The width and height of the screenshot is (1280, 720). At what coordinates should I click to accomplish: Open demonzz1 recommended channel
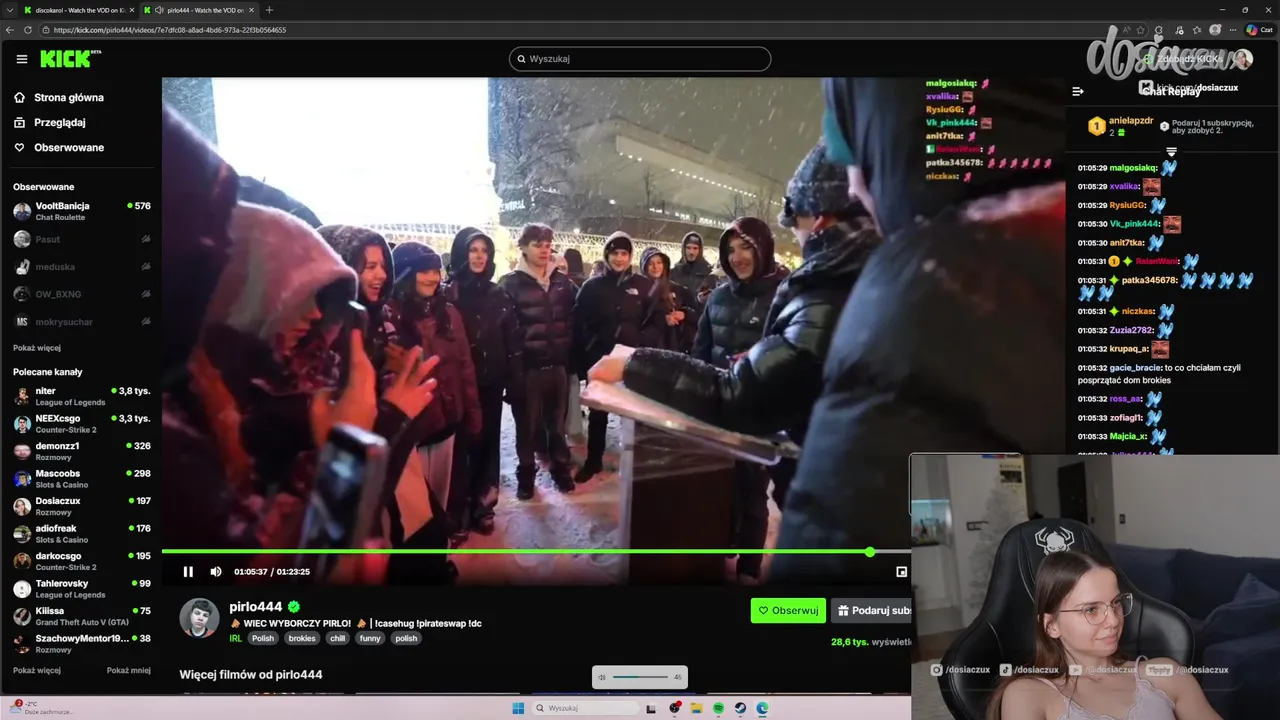click(x=81, y=451)
